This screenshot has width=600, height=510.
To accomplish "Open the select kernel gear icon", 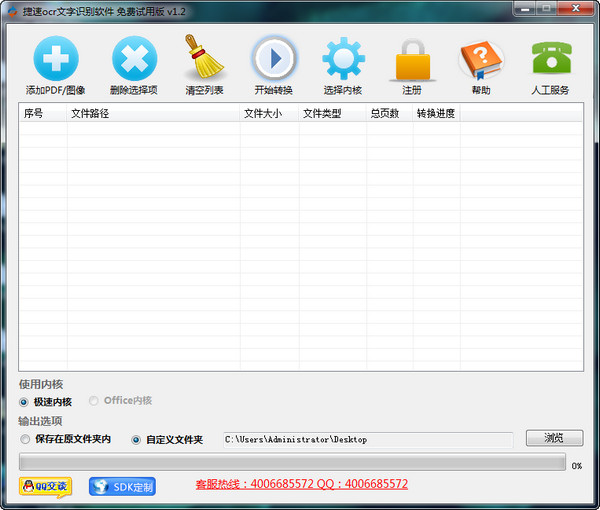I will coord(343,58).
